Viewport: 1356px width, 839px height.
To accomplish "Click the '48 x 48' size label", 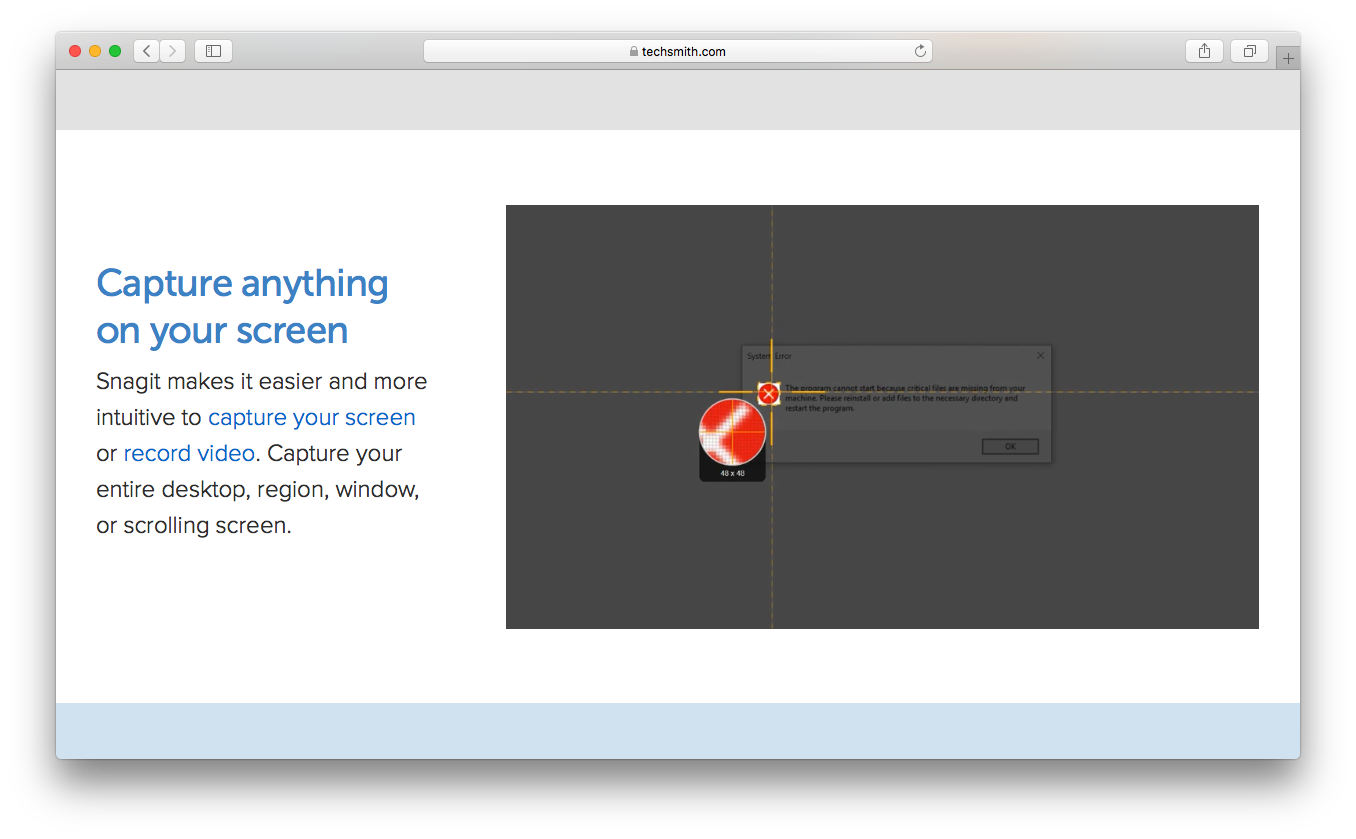I will (x=732, y=473).
